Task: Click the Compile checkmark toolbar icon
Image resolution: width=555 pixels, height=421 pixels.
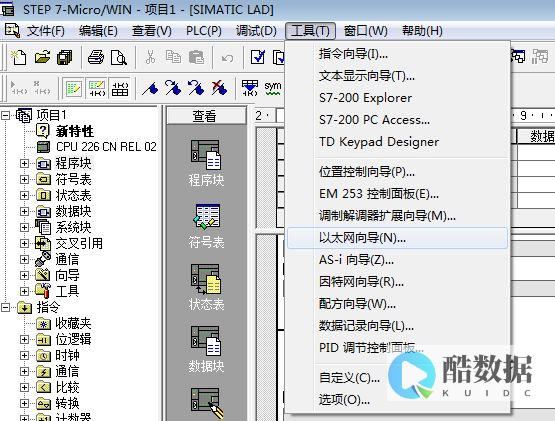Action: pyautogui.click(x=258, y=57)
